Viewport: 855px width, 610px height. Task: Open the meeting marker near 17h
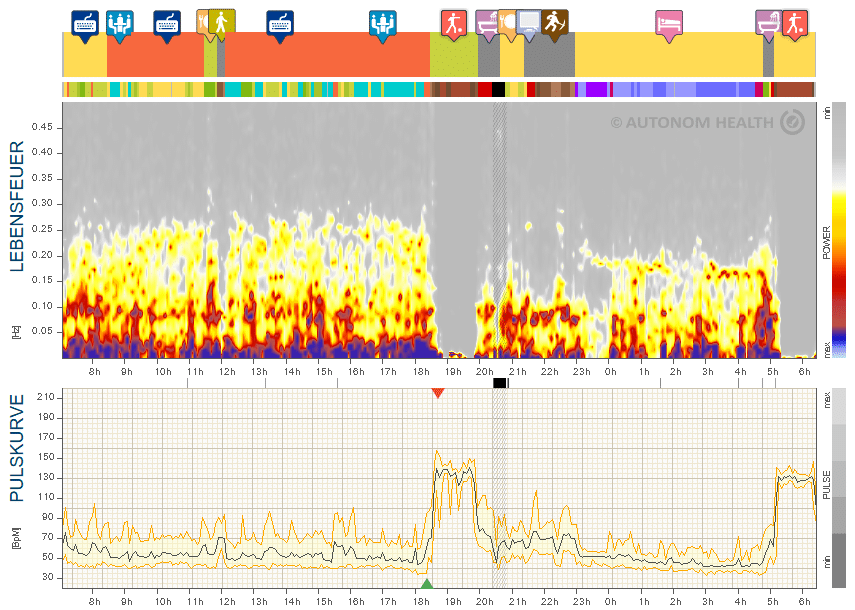pyautogui.click(x=383, y=25)
